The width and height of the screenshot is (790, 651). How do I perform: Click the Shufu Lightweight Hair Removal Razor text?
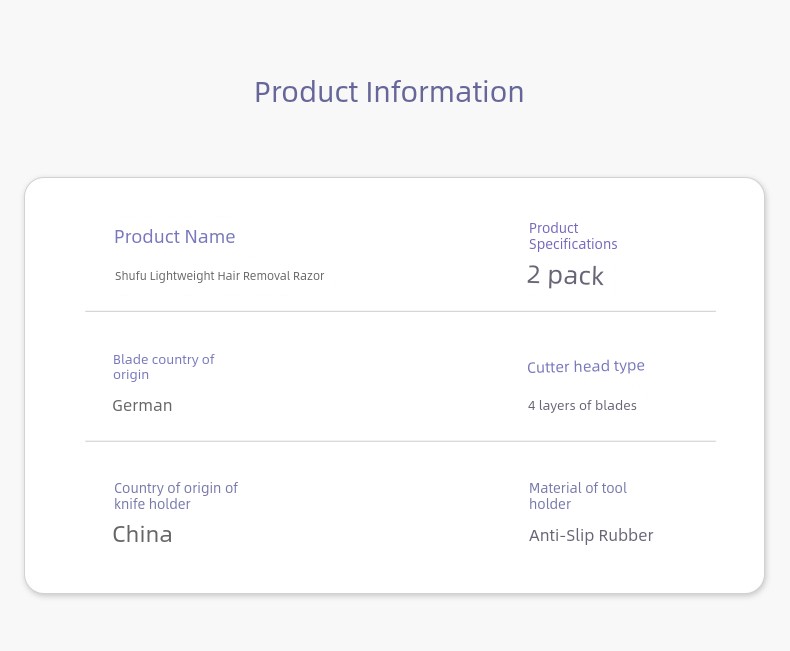[x=219, y=276]
